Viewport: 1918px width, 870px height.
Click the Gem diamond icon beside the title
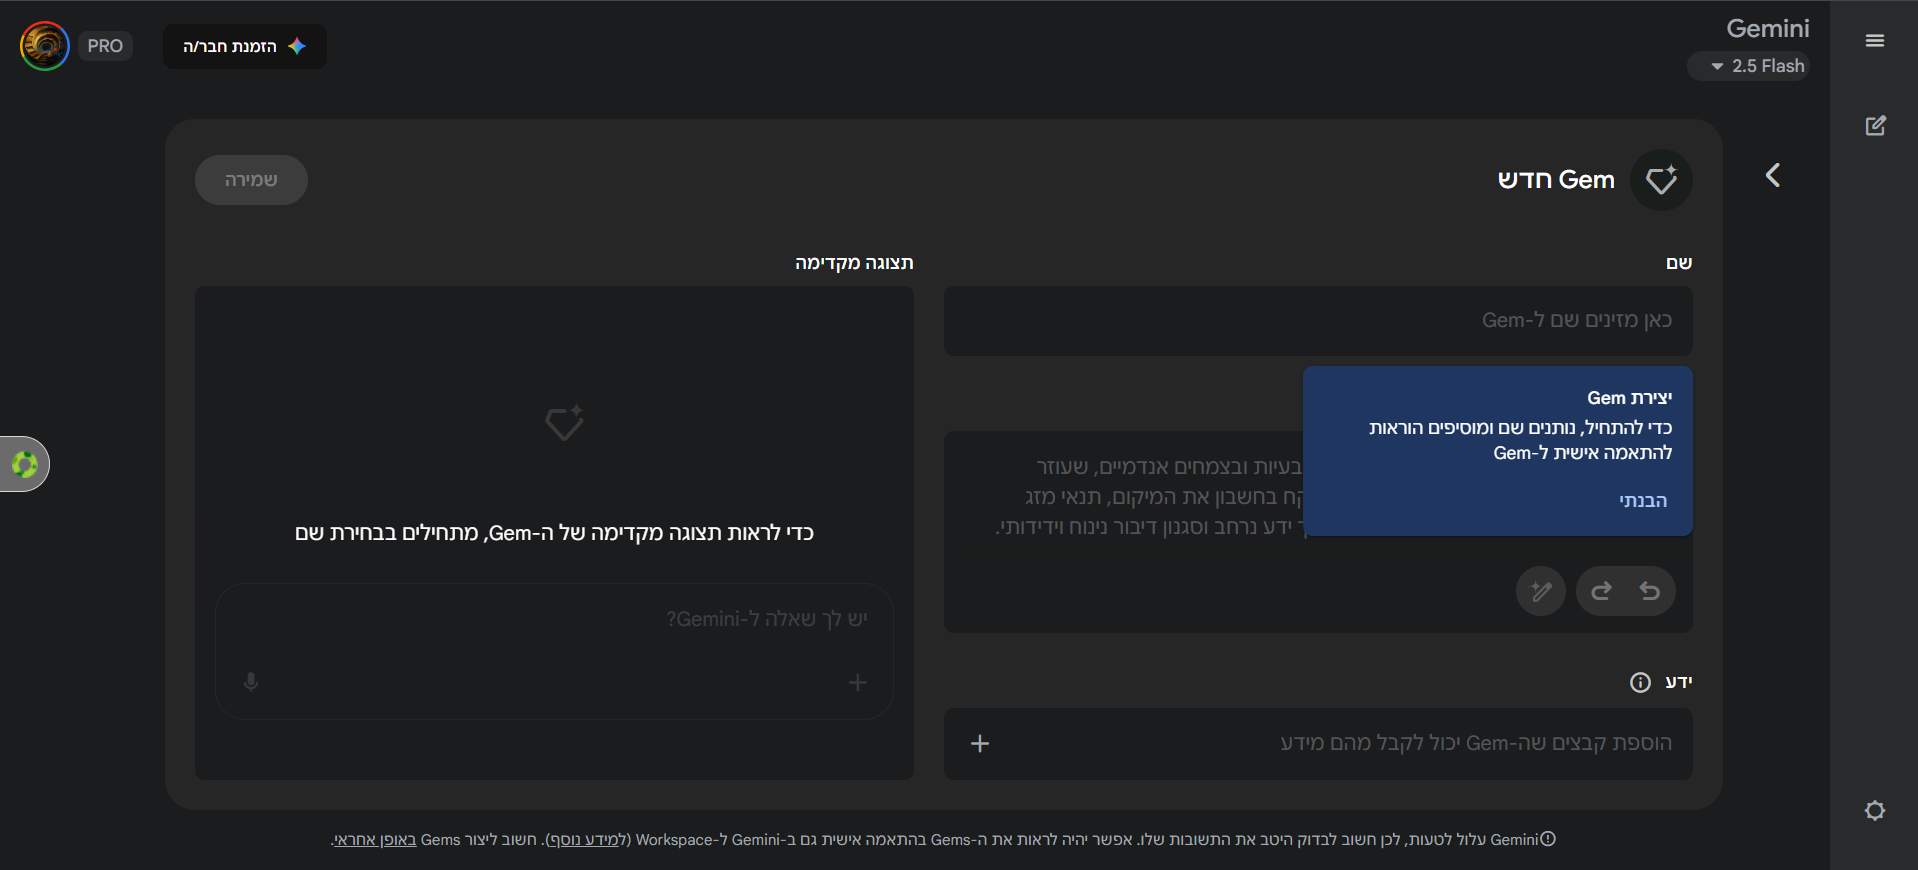pyautogui.click(x=1661, y=180)
